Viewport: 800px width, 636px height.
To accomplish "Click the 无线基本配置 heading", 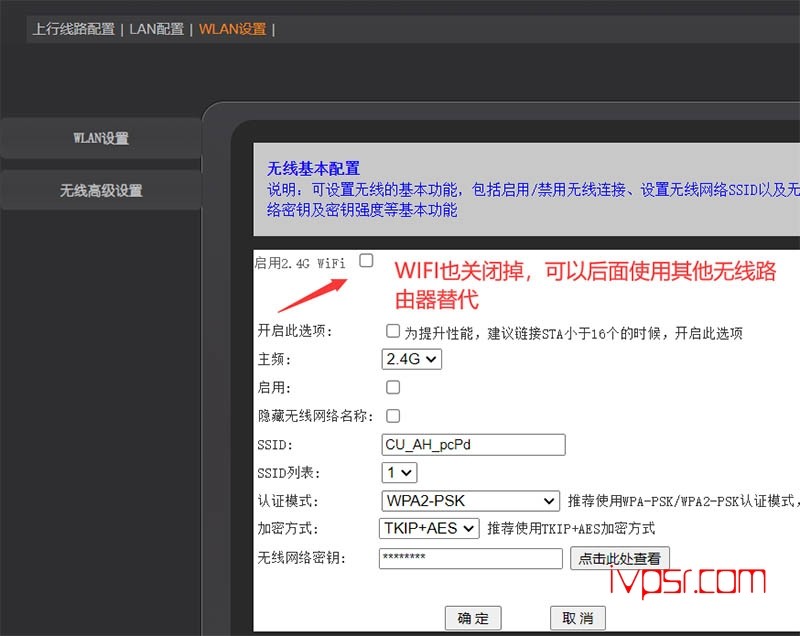I will point(313,168).
